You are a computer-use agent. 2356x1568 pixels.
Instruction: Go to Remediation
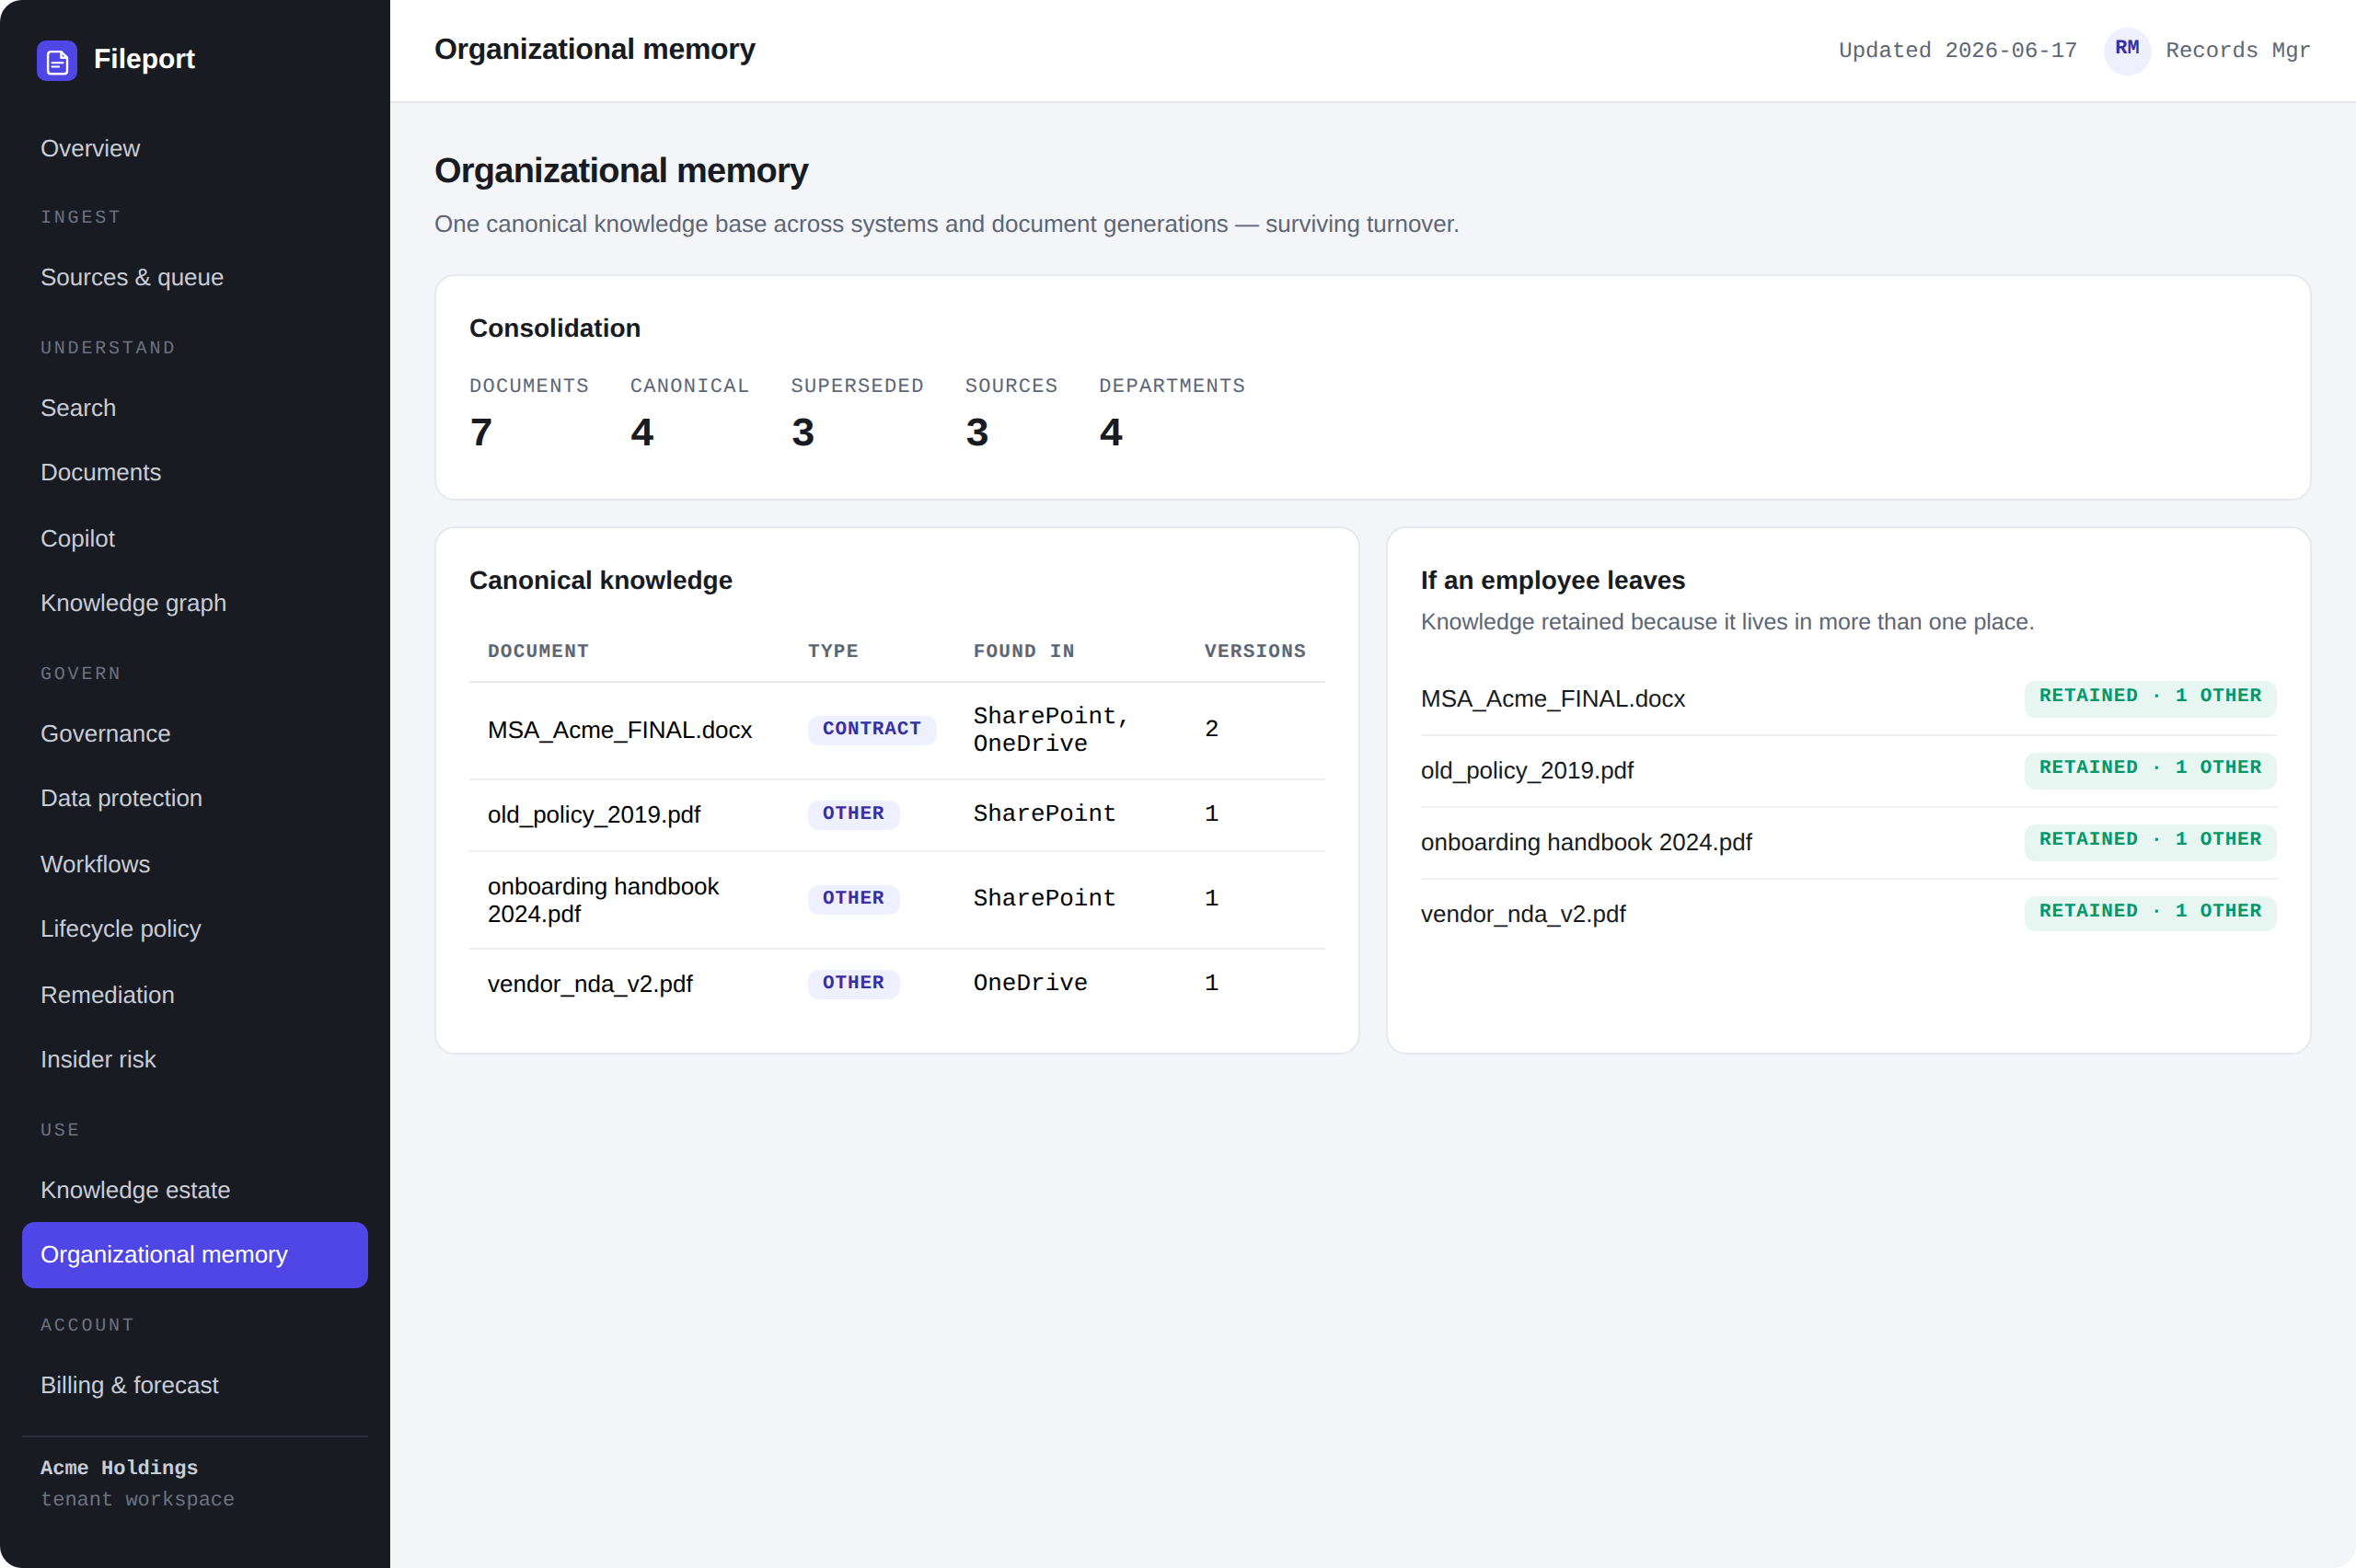[195, 995]
